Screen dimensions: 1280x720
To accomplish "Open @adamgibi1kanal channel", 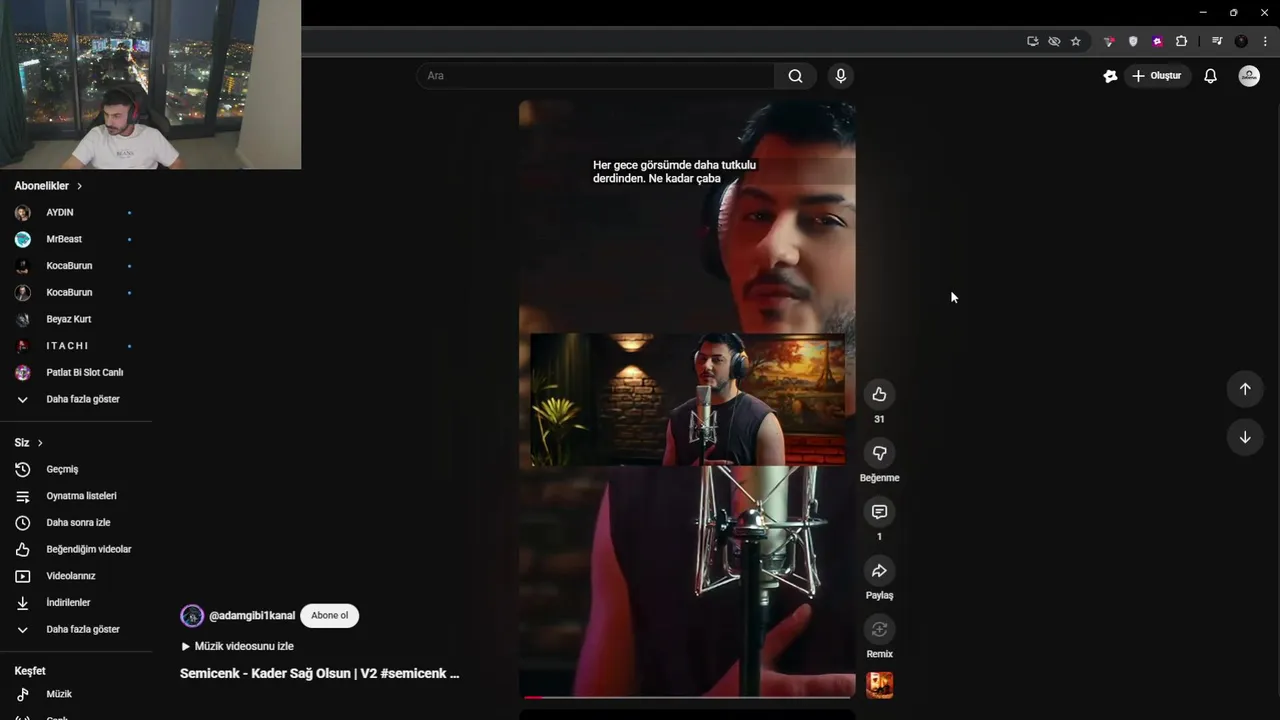I will click(251, 615).
